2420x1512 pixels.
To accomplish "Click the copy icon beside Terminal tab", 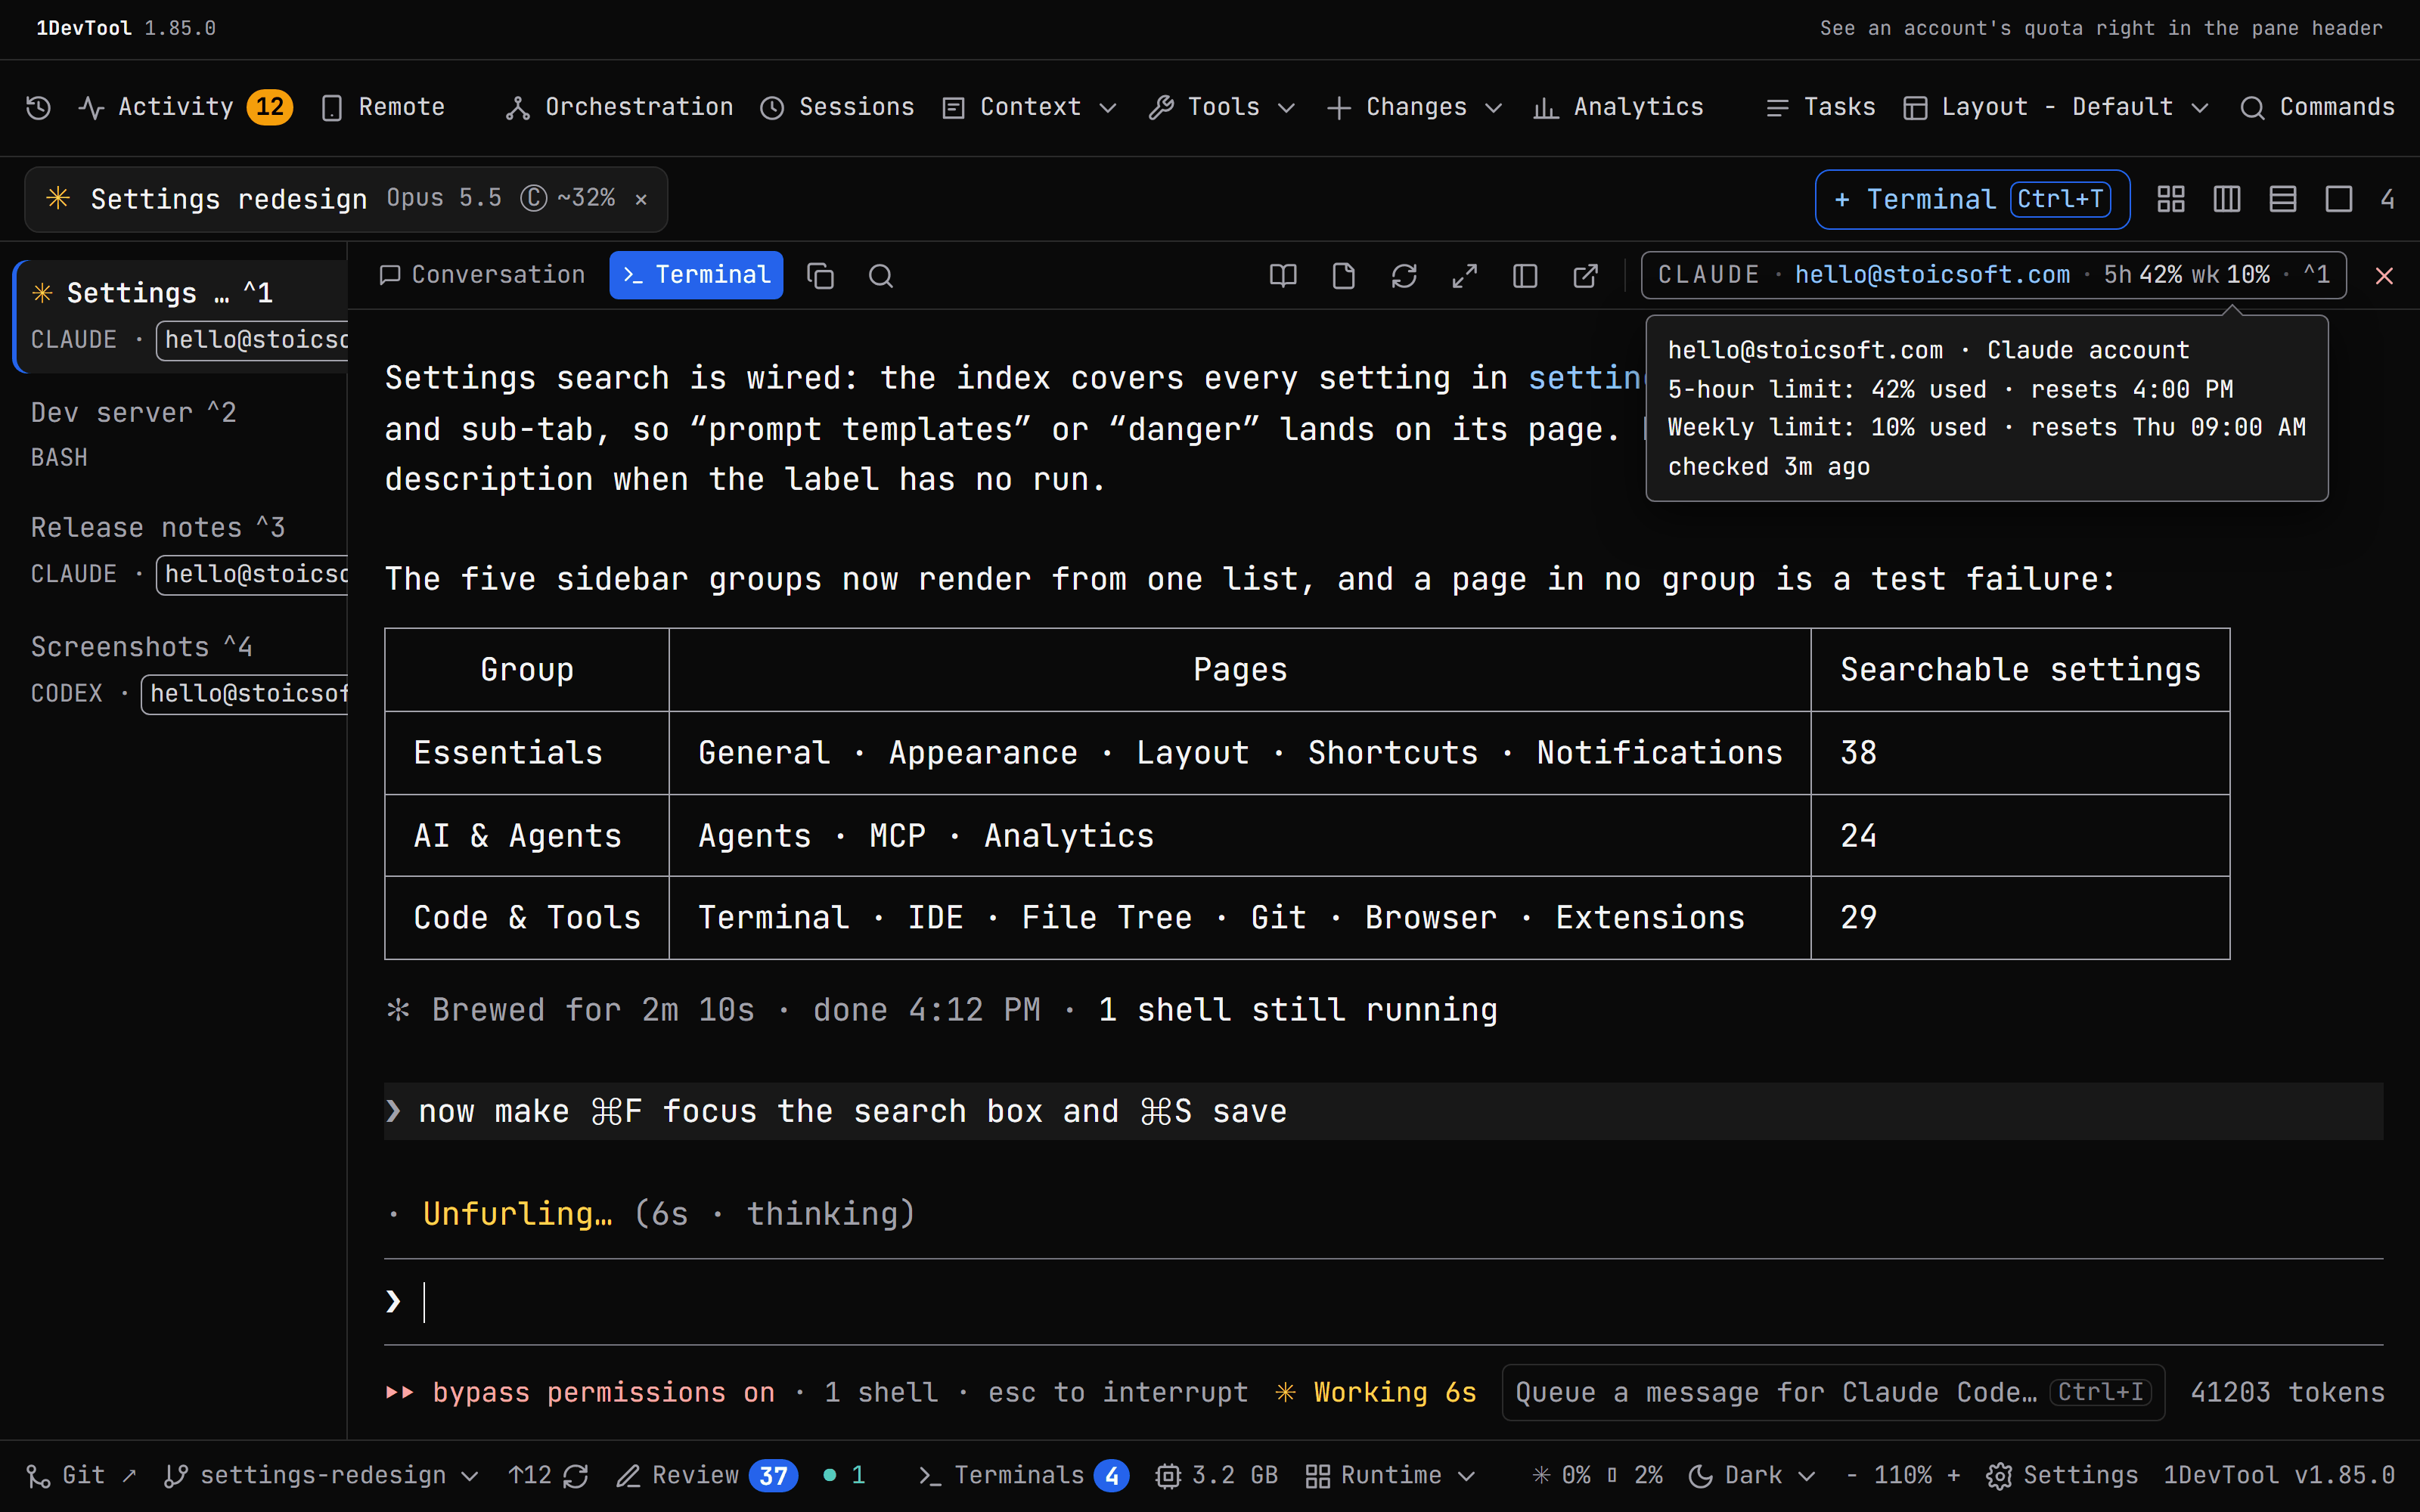I will [x=820, y=276].
